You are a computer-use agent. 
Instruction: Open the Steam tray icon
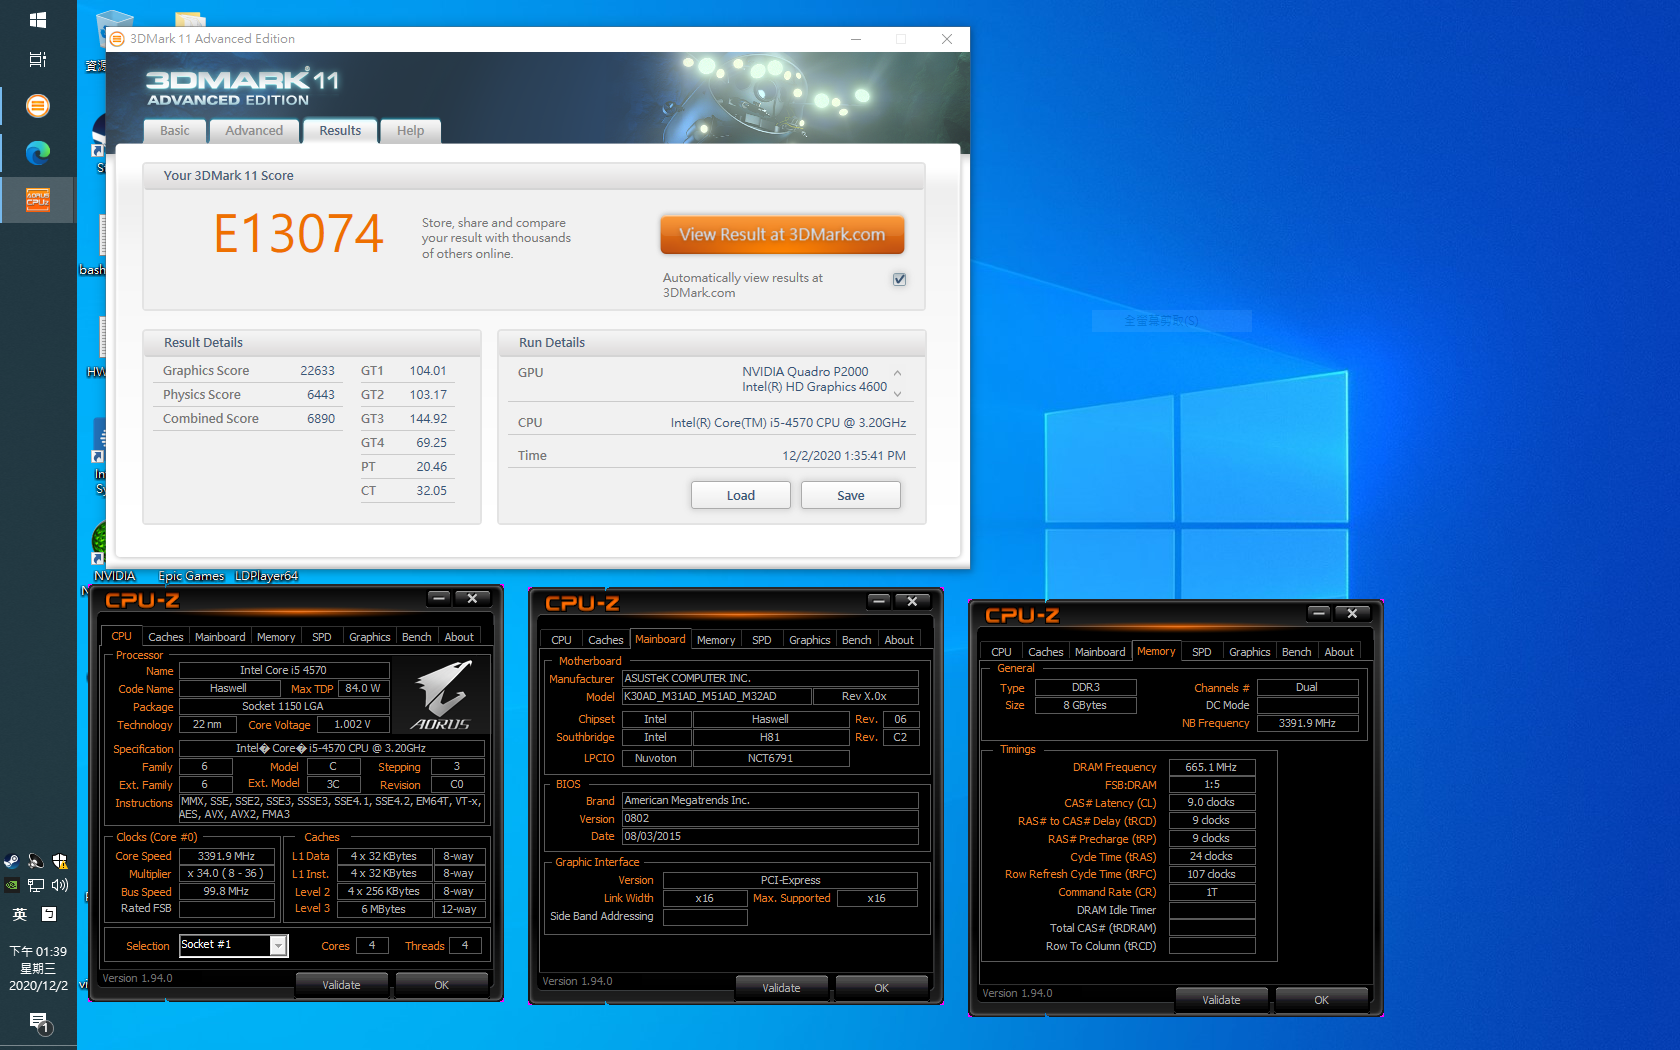point(12,861)
